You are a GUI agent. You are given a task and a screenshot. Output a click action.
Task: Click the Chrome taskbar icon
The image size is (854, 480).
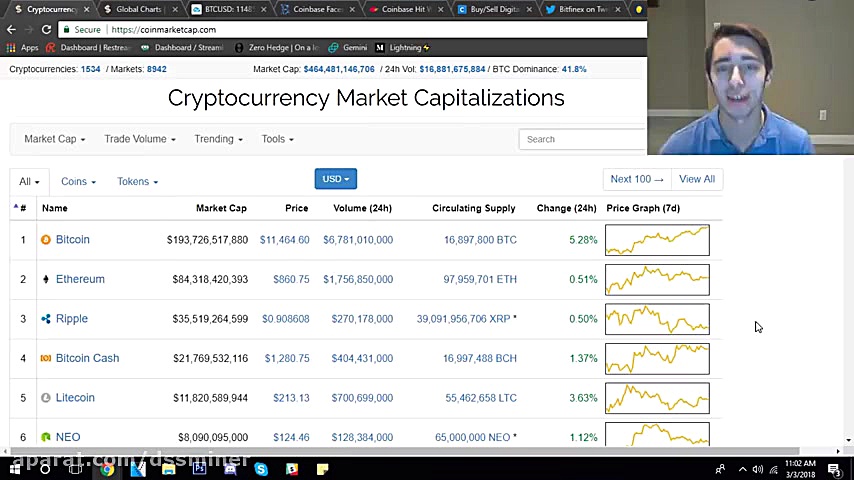click(x=107, y=469)
